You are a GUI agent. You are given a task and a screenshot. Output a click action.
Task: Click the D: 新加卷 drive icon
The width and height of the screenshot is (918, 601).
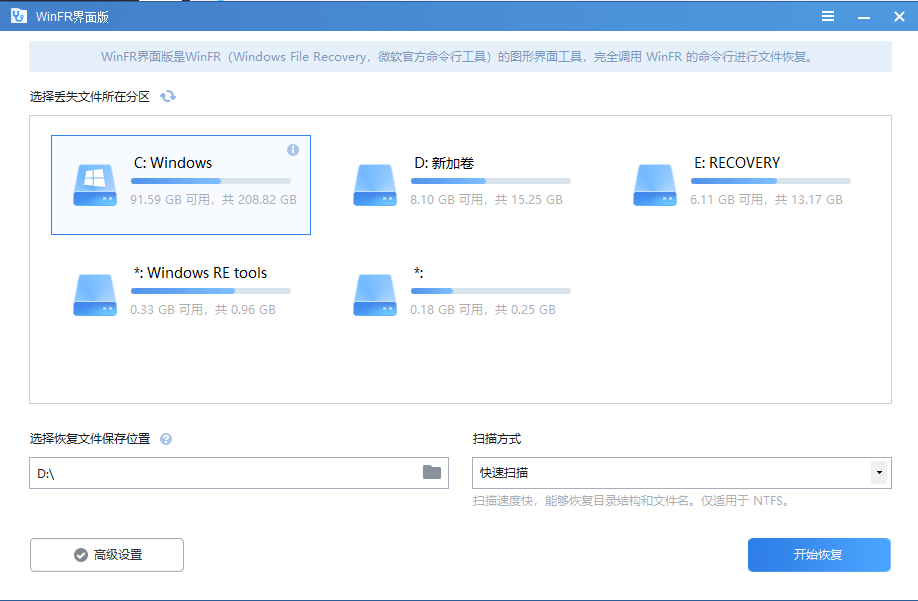pos(374,184)
